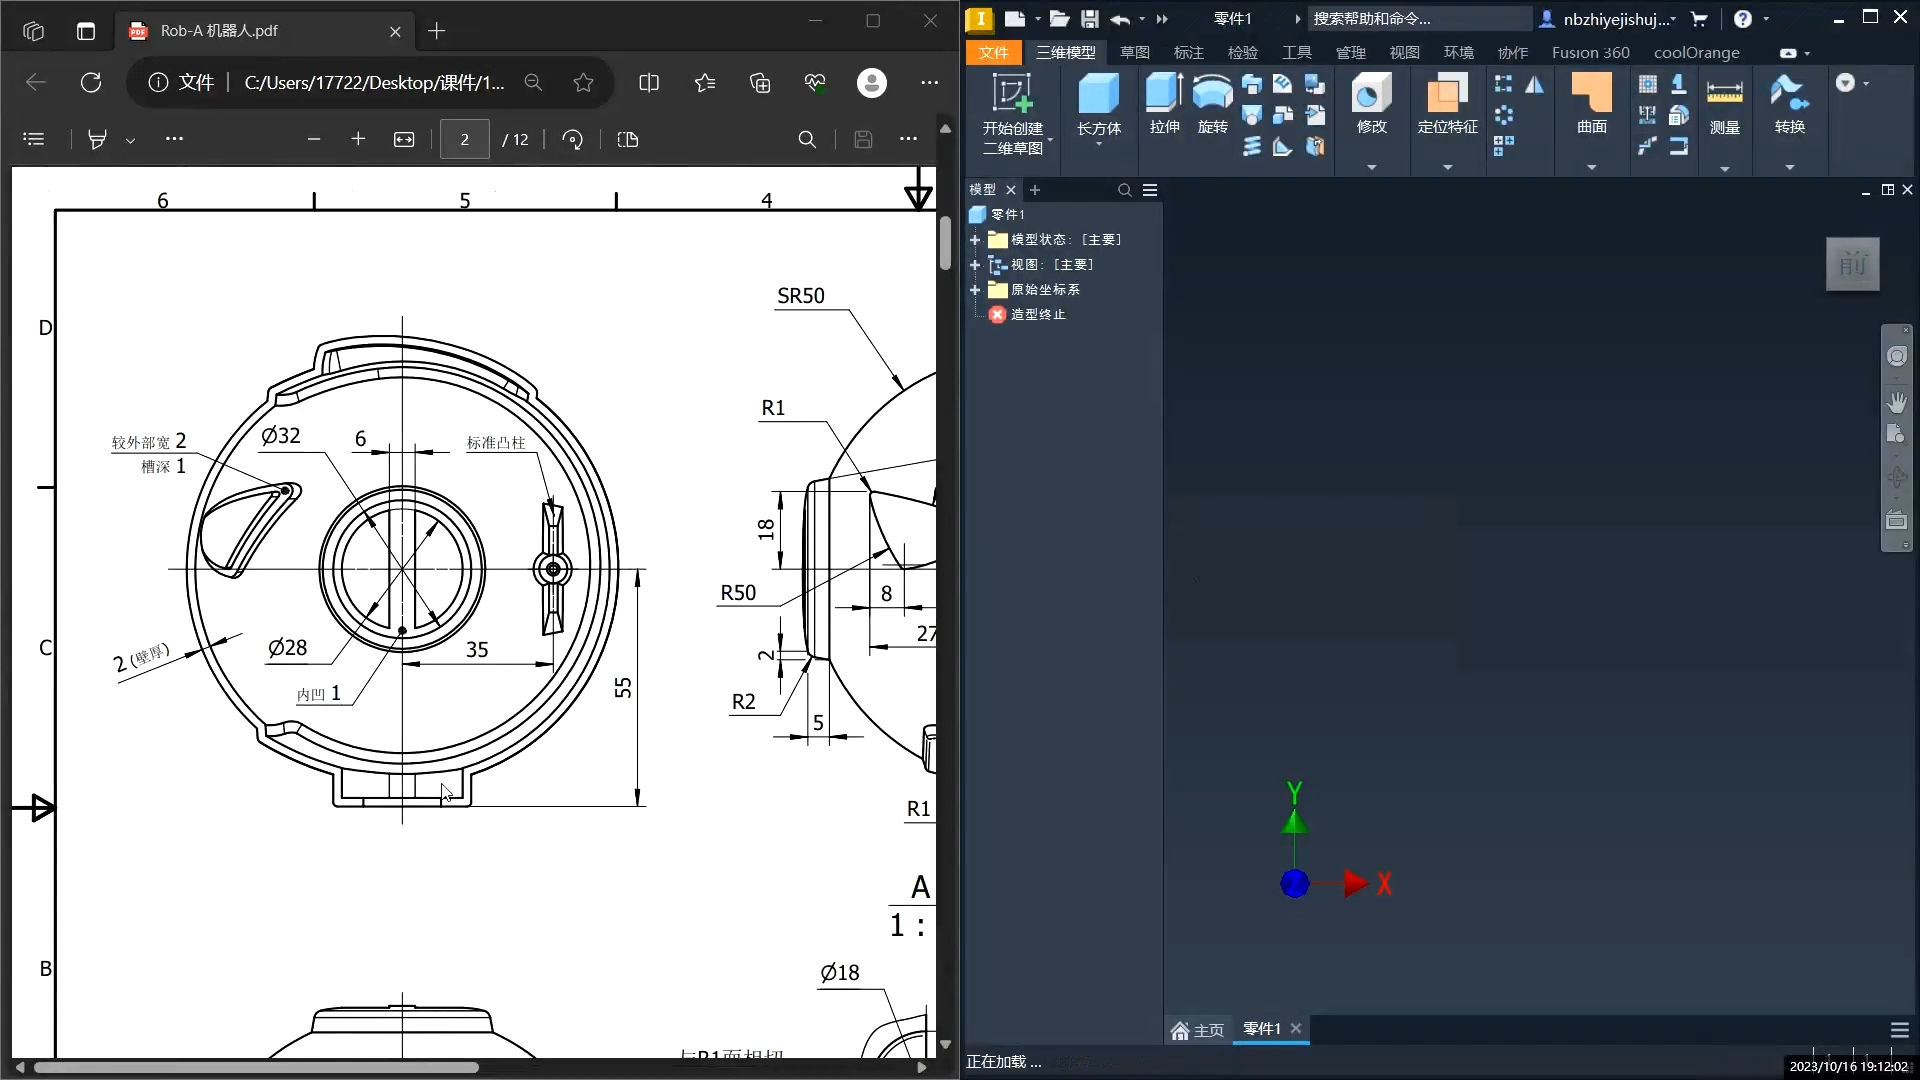Click the Pan hand in navigation bar
1920x1080 pixels.
pos(1896,402)
